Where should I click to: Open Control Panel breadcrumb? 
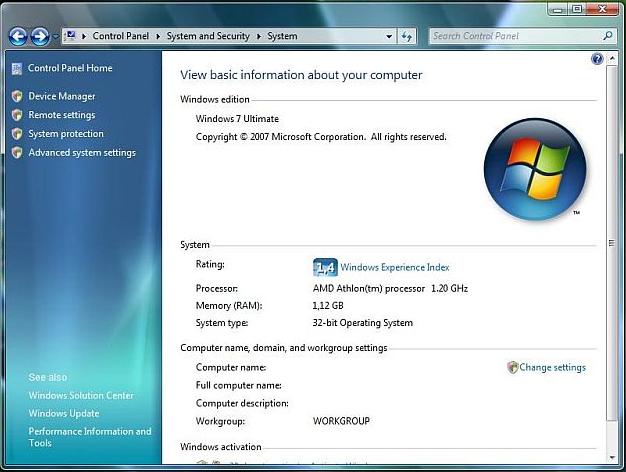pos(121,36)
